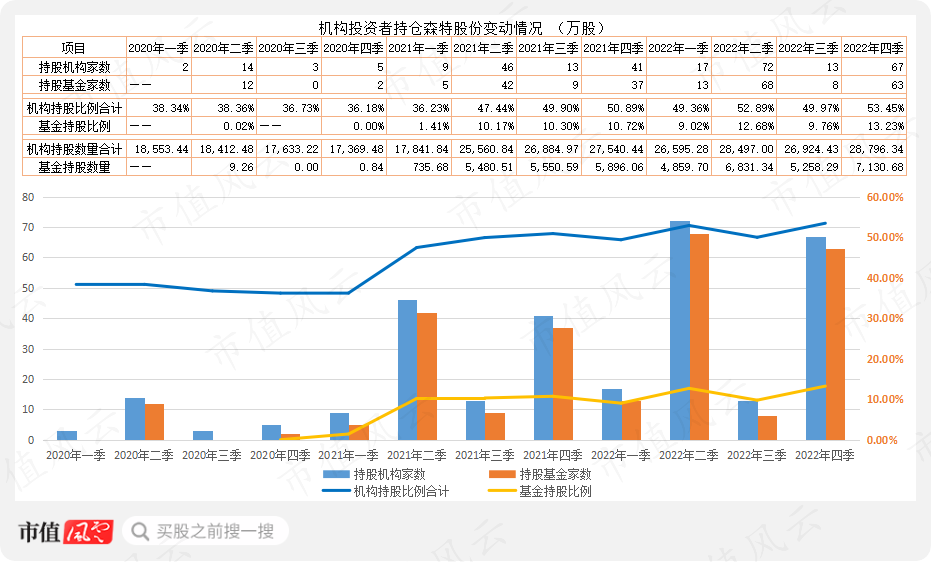
Task: Click the 机构持股比例合计 row label
Action: click(74, 108)
